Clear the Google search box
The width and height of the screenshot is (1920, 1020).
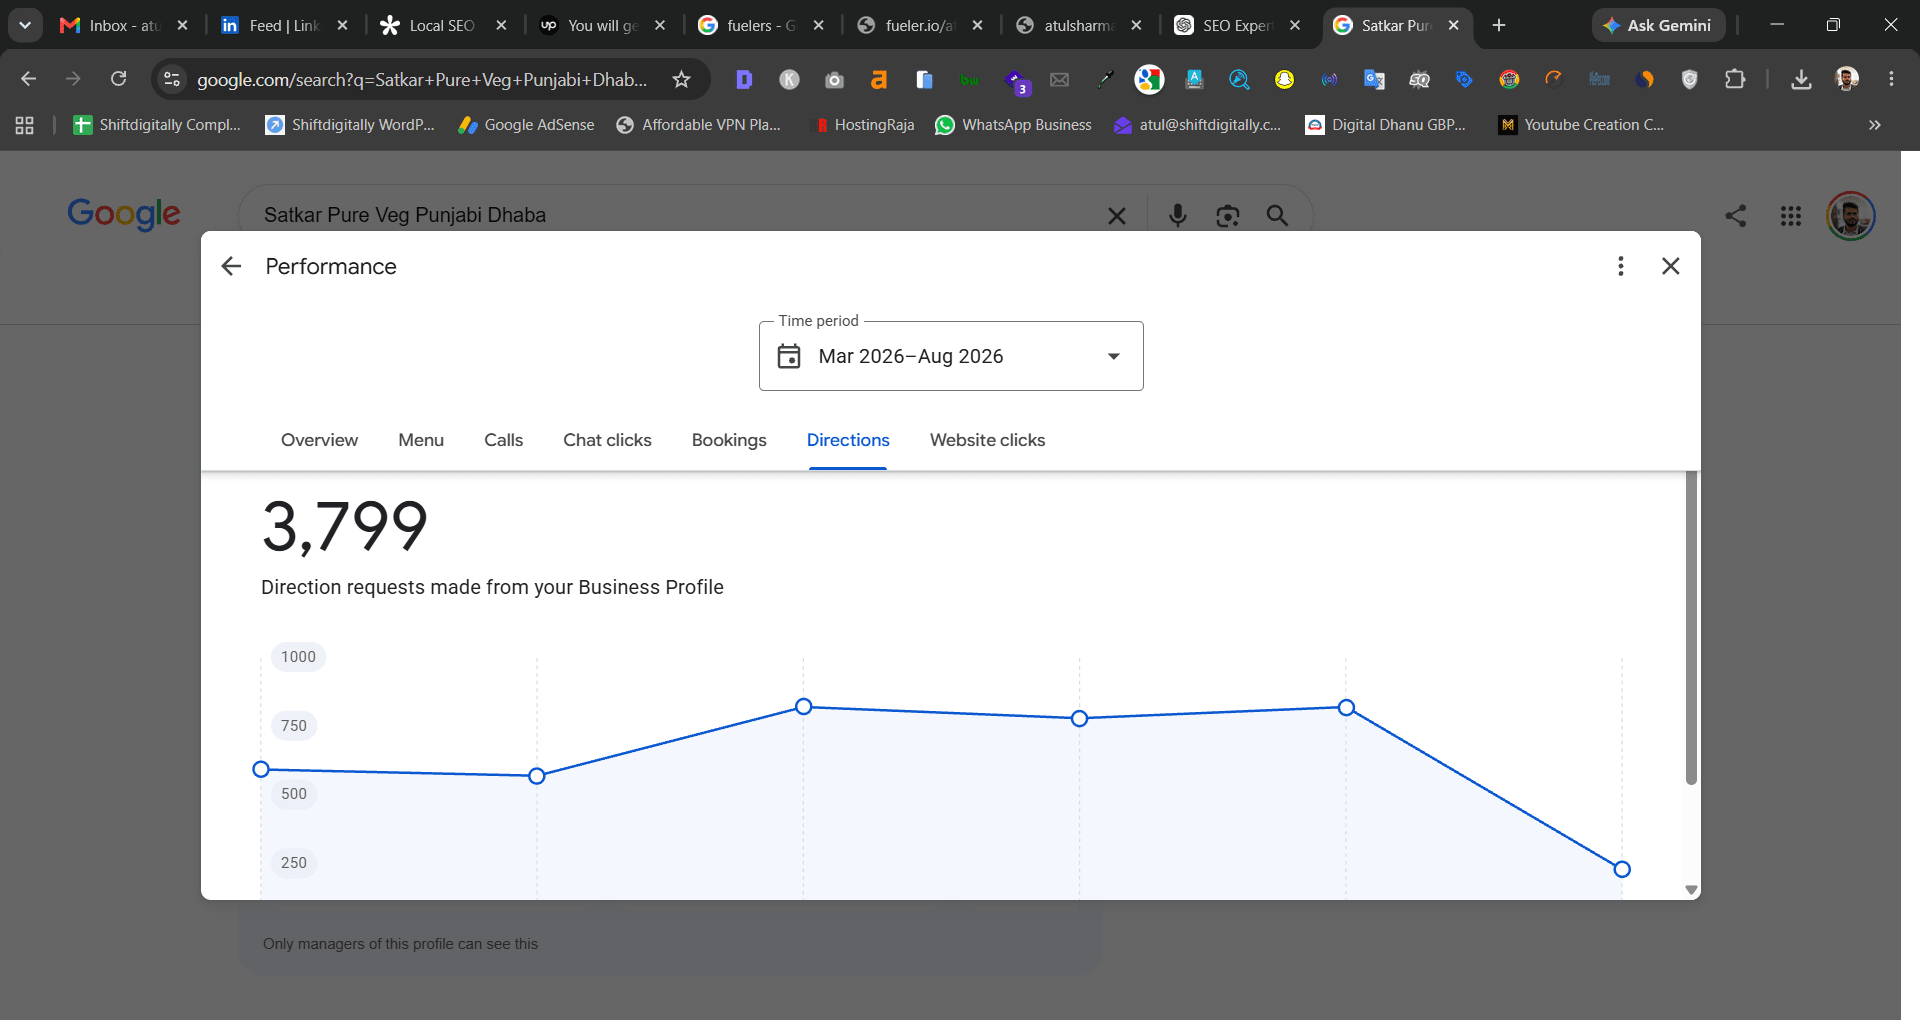(1117, 215)
